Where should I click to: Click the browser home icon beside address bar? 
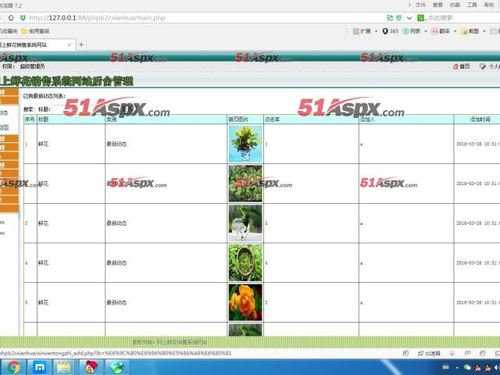(11, 18)
